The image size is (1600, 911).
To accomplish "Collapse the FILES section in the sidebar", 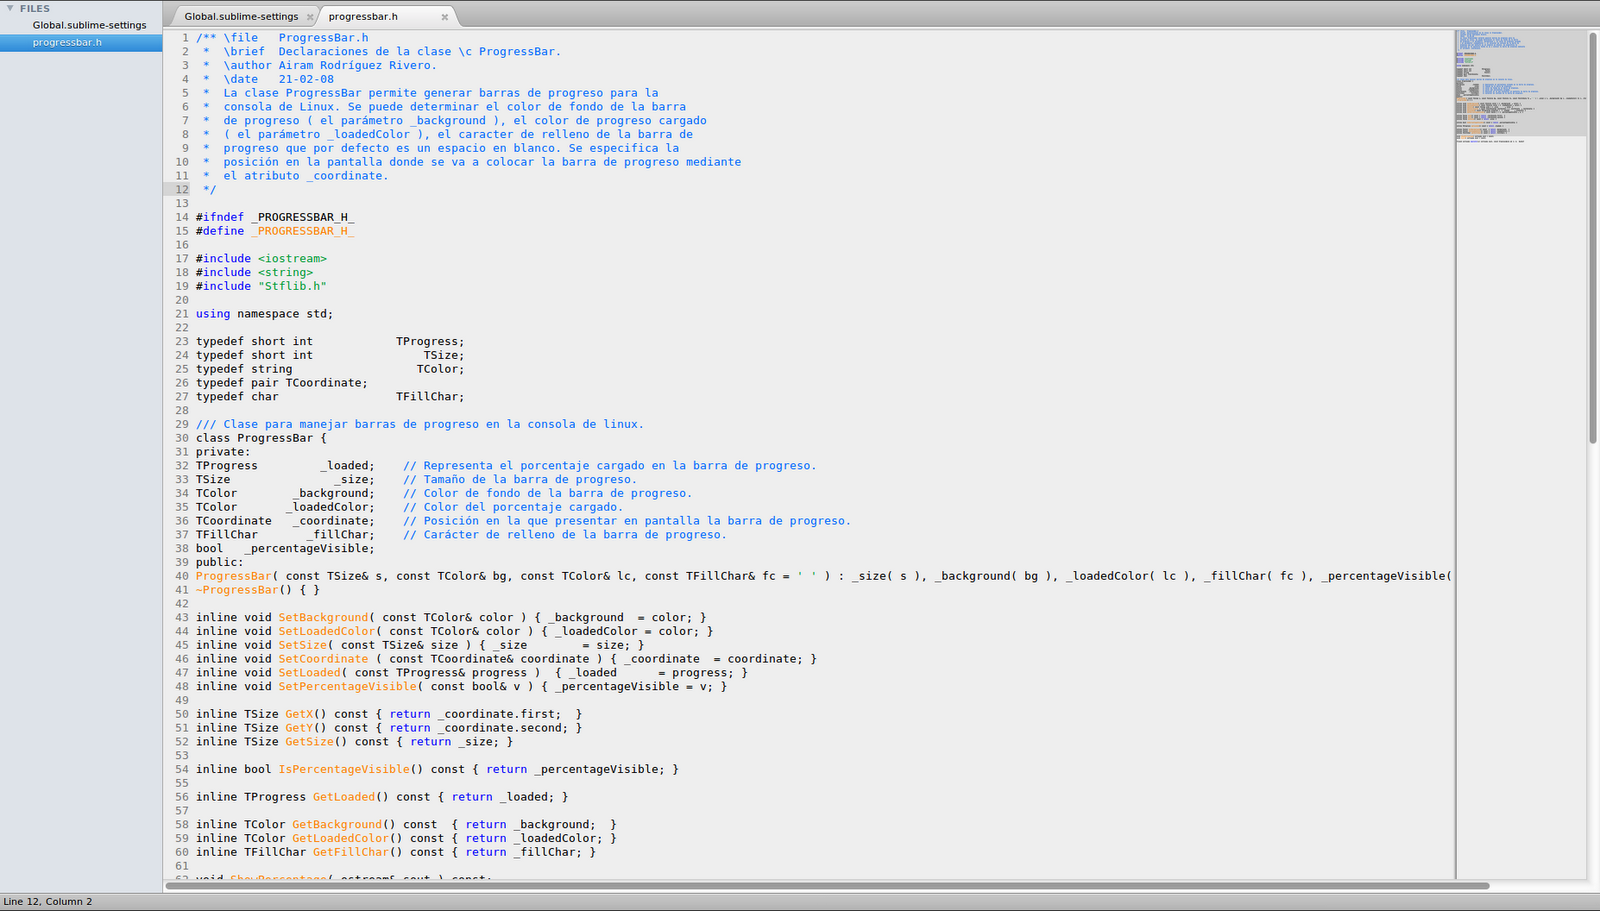I will pos(11,8).
